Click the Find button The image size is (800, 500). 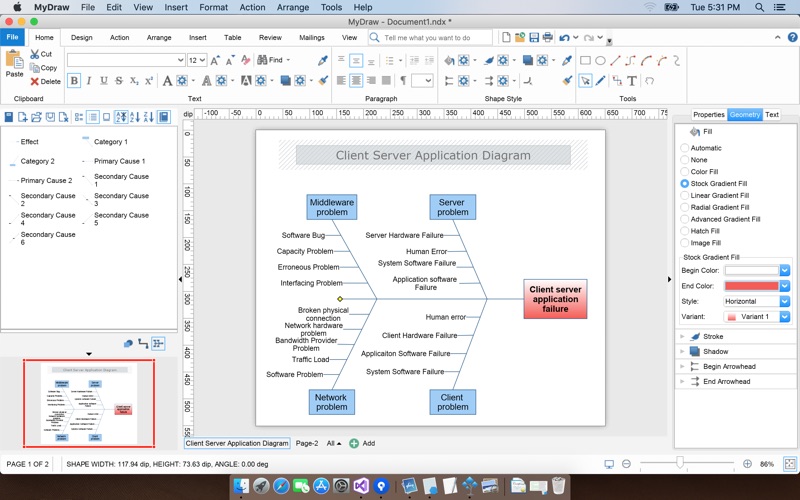click(x=273, y=60)
